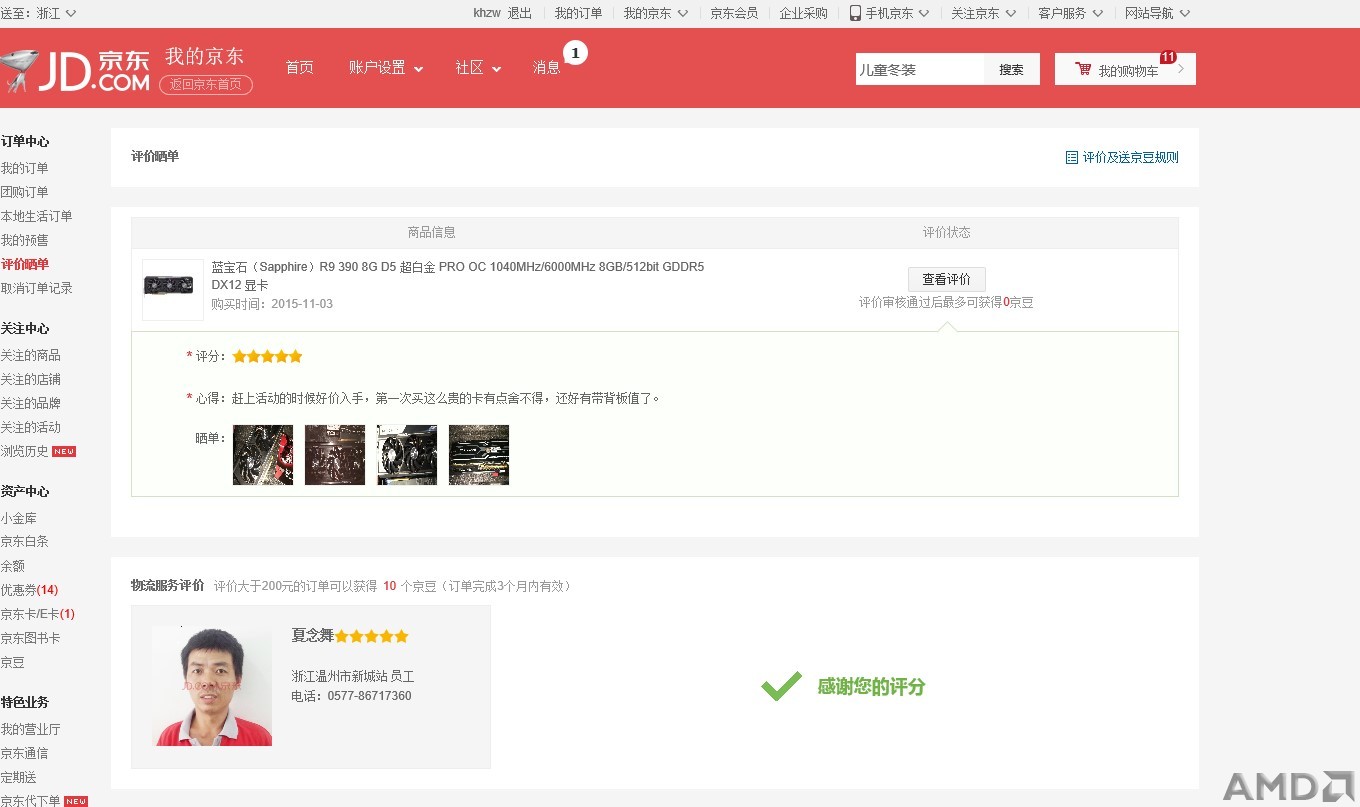
Task: Open the fourth review photo
Action: (479, 455)
